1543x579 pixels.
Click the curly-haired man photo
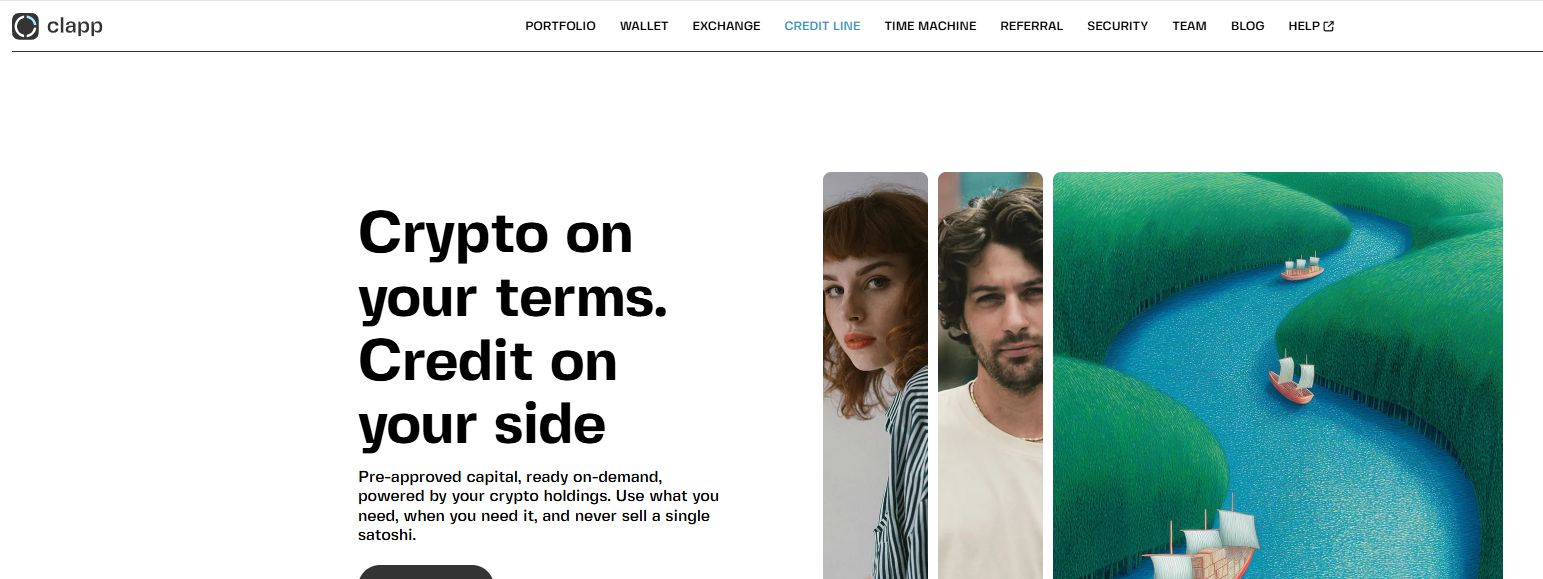tap(990, 375)
